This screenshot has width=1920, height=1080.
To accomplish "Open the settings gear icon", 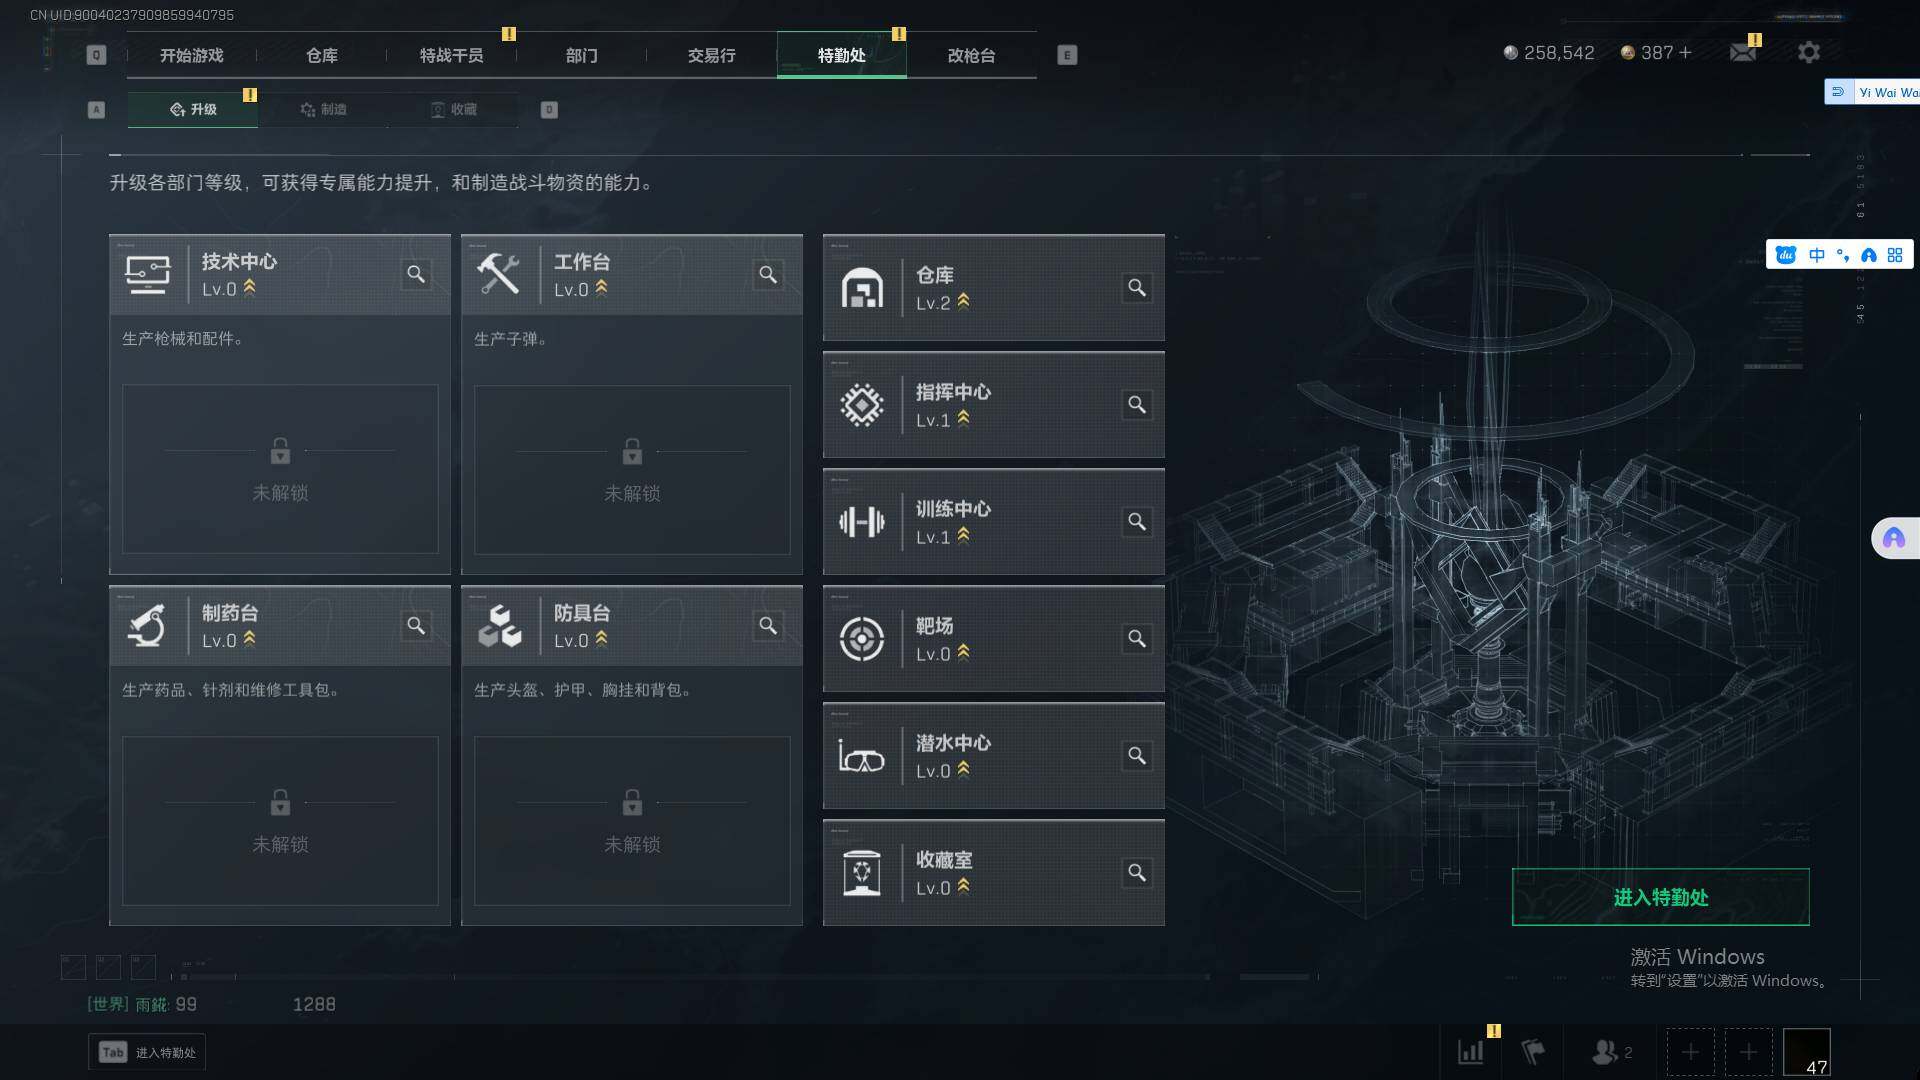I will [x=1809, y=52].
